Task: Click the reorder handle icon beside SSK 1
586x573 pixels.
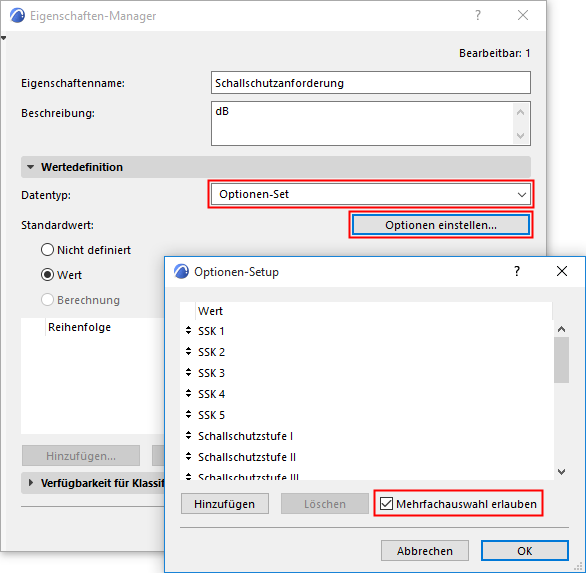Action: (x=188, y=330)
